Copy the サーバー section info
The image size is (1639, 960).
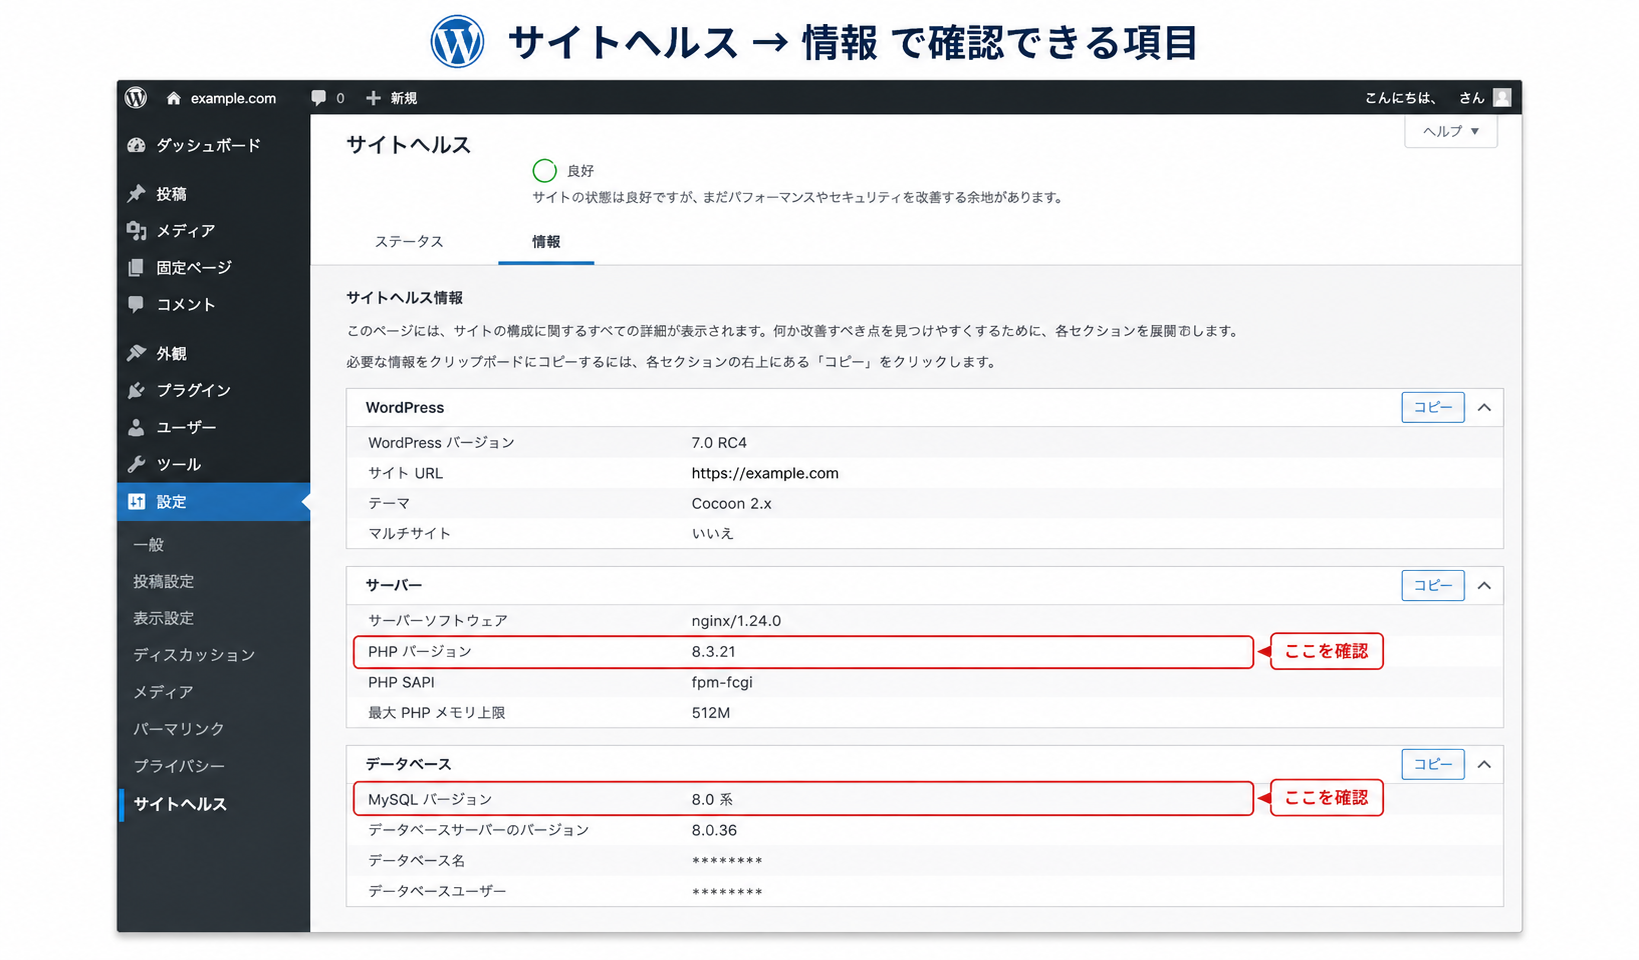pos(1433,585)
